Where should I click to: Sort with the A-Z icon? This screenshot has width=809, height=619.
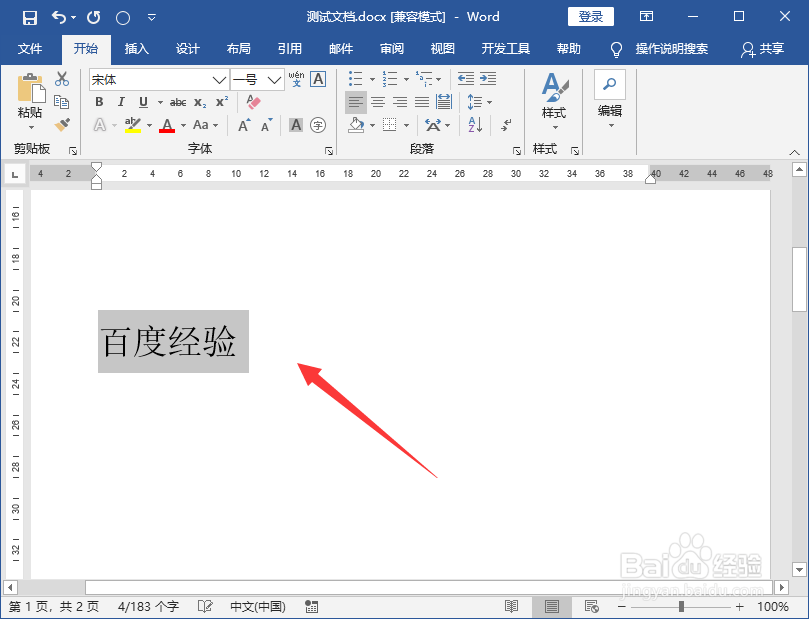pyautogui.click(x=475, y=125)
